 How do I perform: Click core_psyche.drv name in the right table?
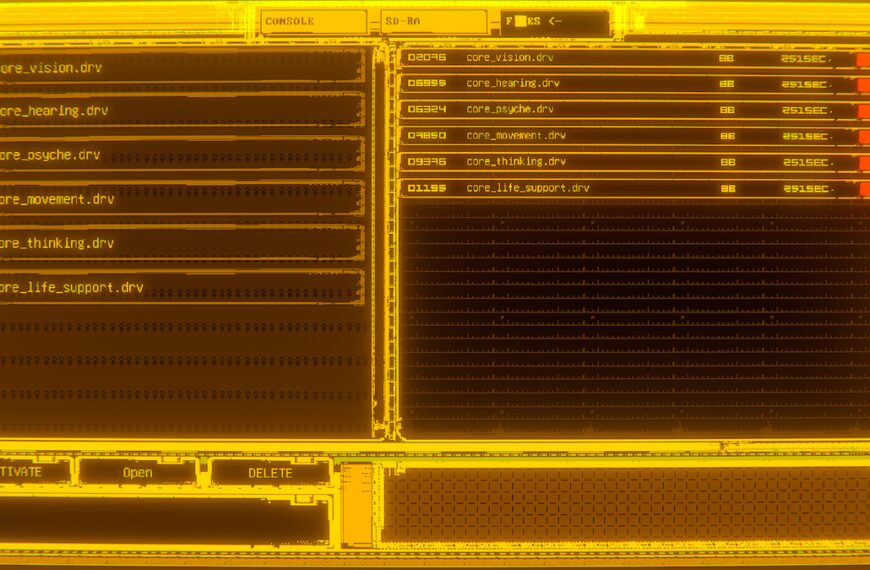(510, 109)
